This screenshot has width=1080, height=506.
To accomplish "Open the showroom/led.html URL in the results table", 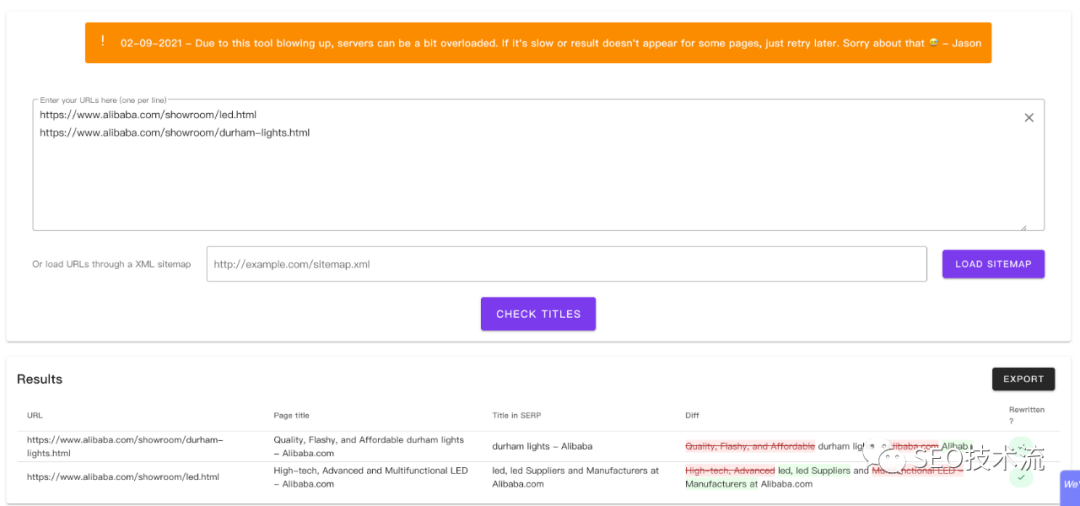I will tap(123, 477).
